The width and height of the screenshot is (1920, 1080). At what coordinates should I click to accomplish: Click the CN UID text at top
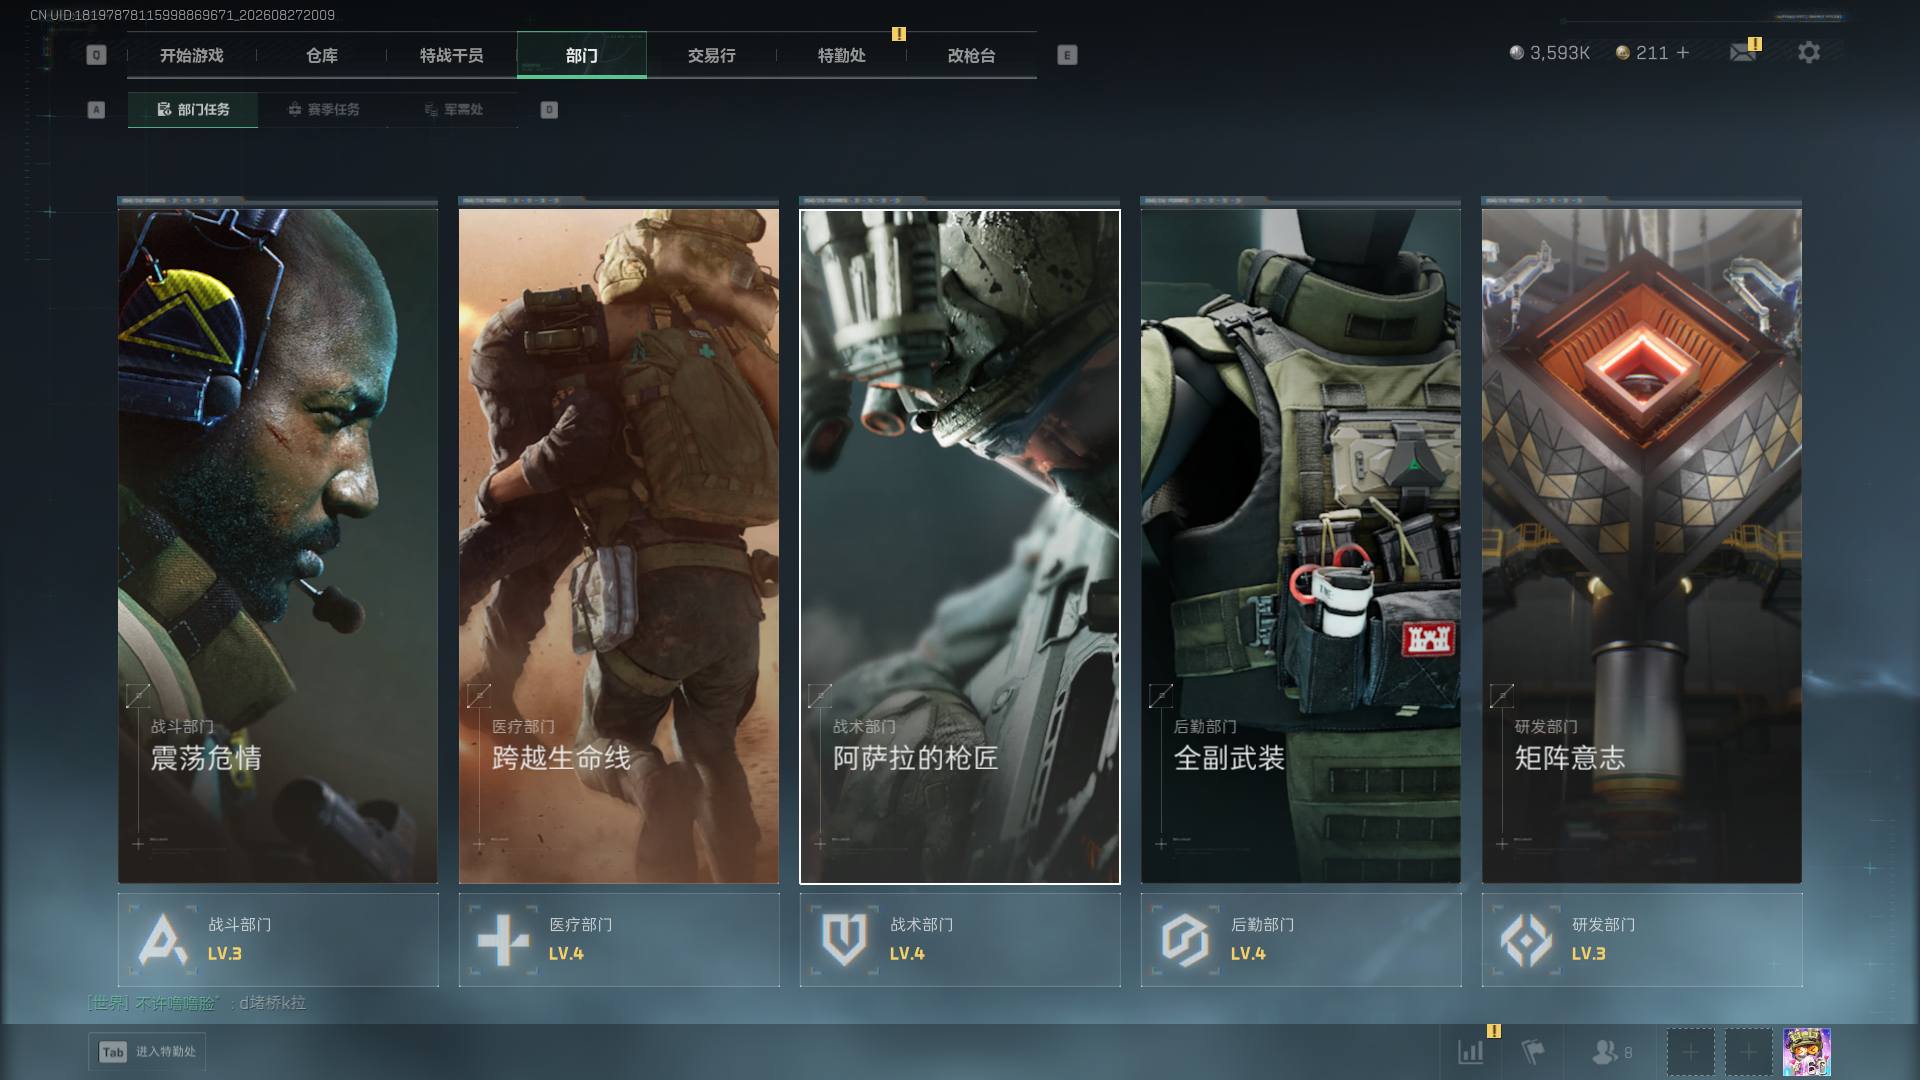183,15
